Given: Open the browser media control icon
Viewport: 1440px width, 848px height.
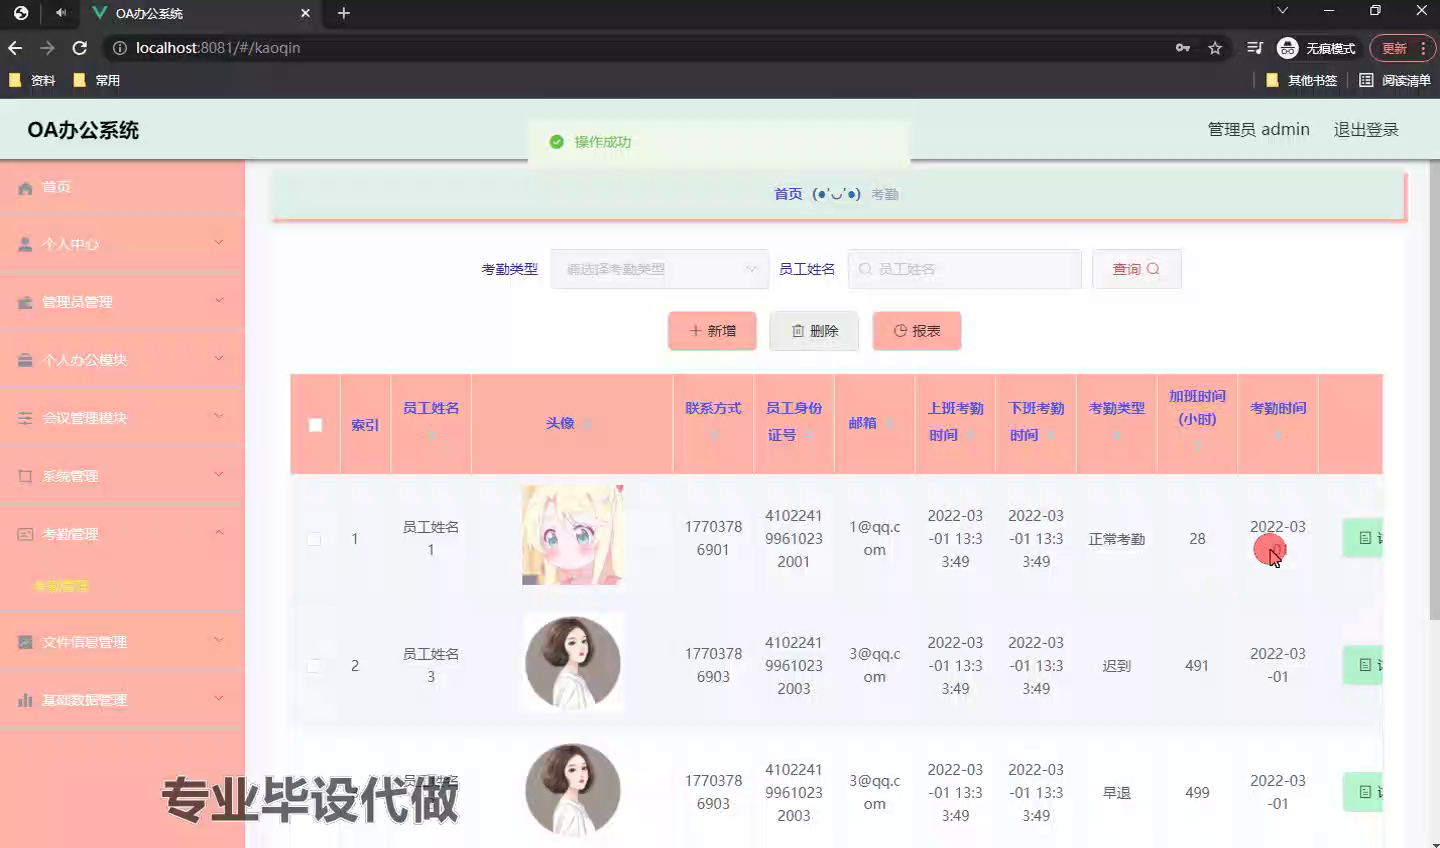Looking at the screenshot, I should tap(1255, 48).
